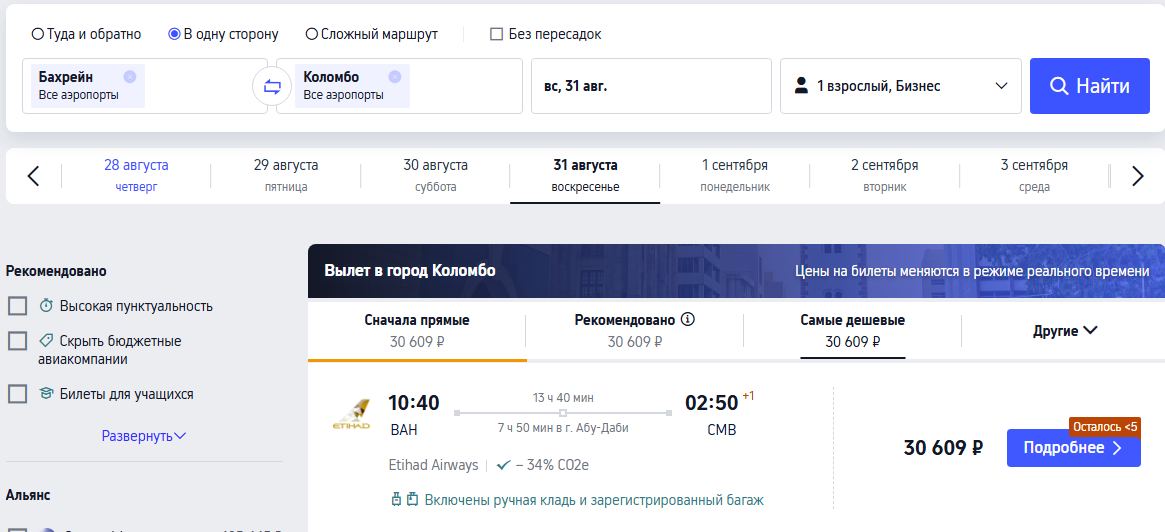Swap origin and destination cities
This screenshot has height=532, width=1165.
tap(272, 86)
